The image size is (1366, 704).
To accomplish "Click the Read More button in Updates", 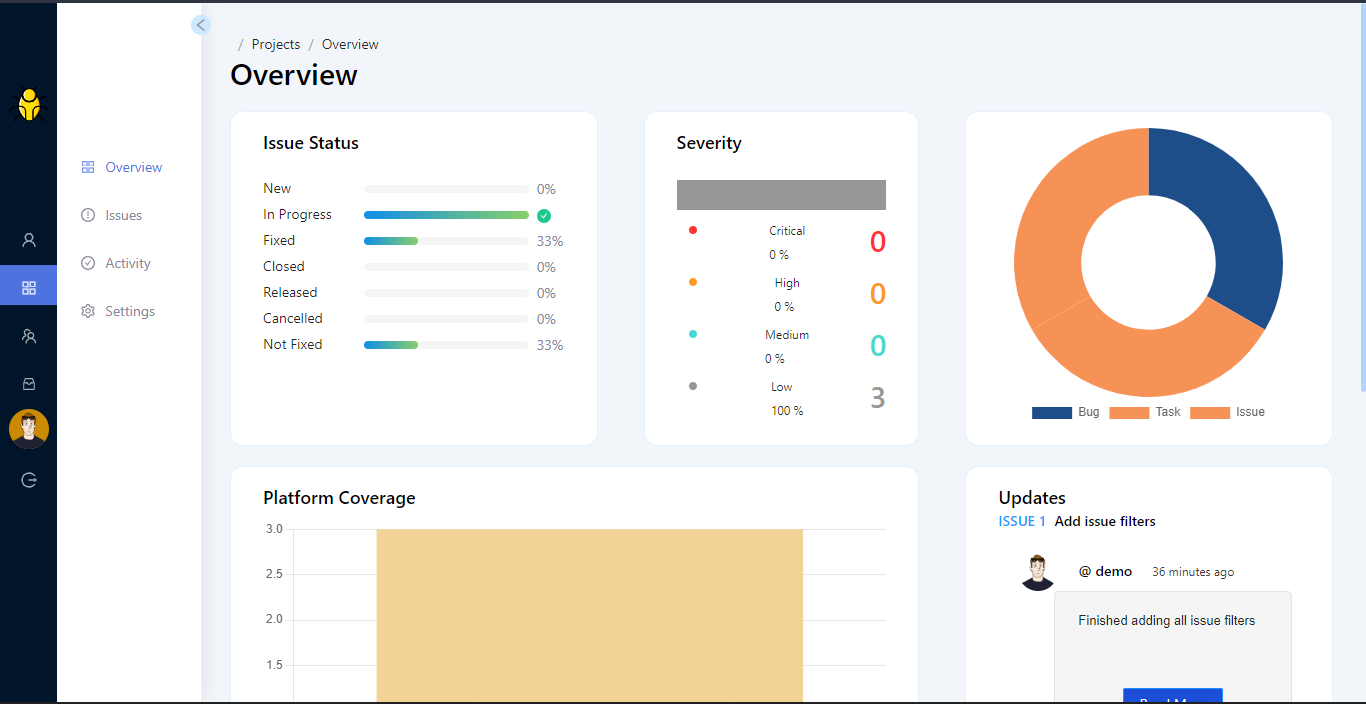I will [x=1172, y=696].
